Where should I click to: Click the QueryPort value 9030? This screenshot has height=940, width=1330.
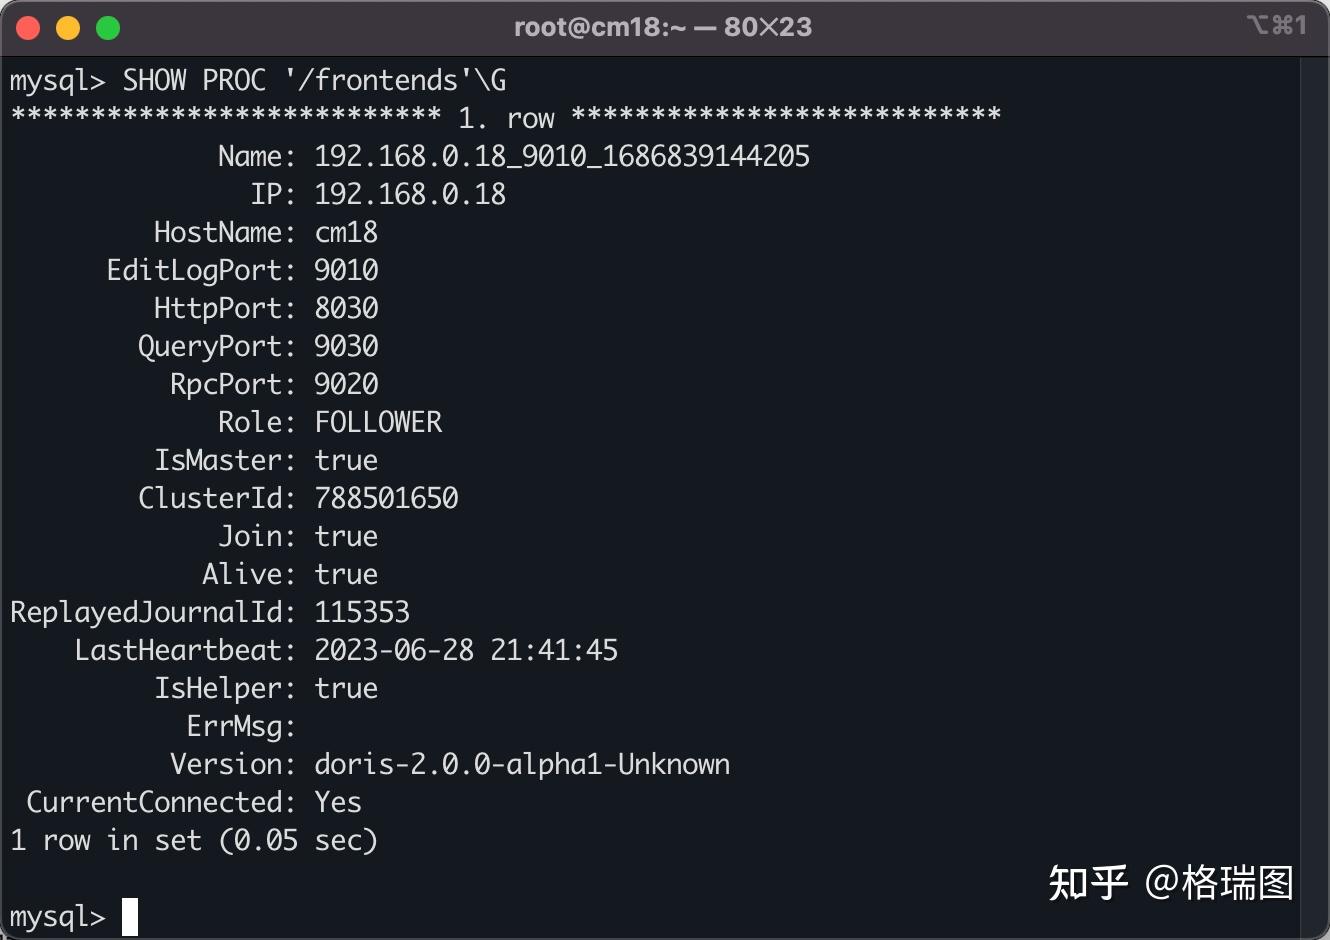(346, 346)
